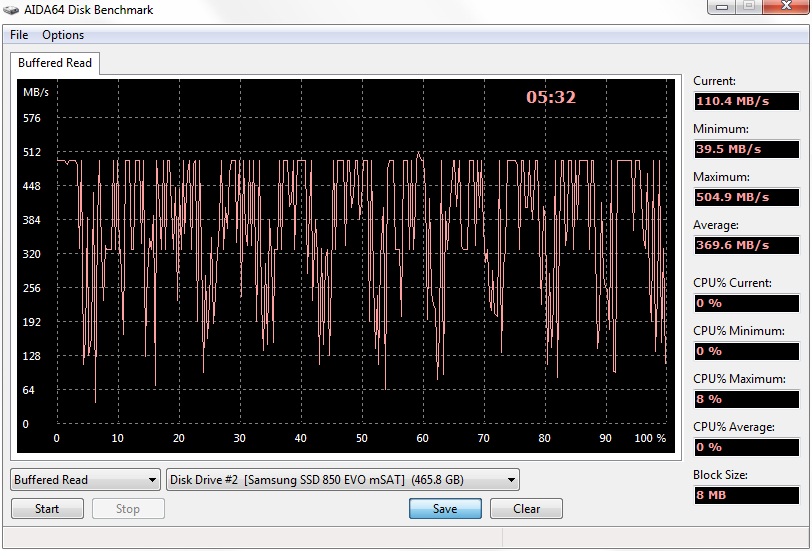Open the File menu
The height and width of the screenshot is (551, 812).
point(19,35)
